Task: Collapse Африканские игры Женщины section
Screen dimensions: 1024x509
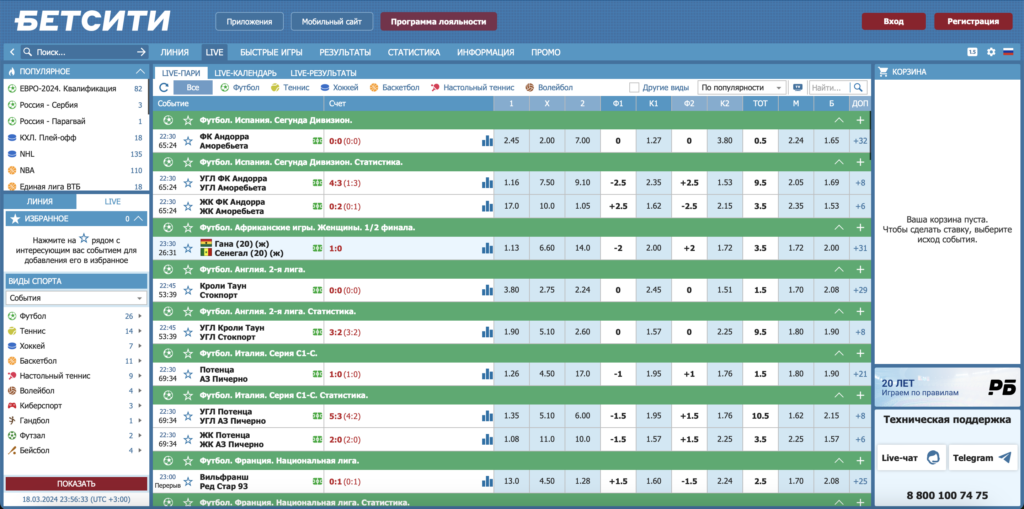Action: tap(839, 227)
